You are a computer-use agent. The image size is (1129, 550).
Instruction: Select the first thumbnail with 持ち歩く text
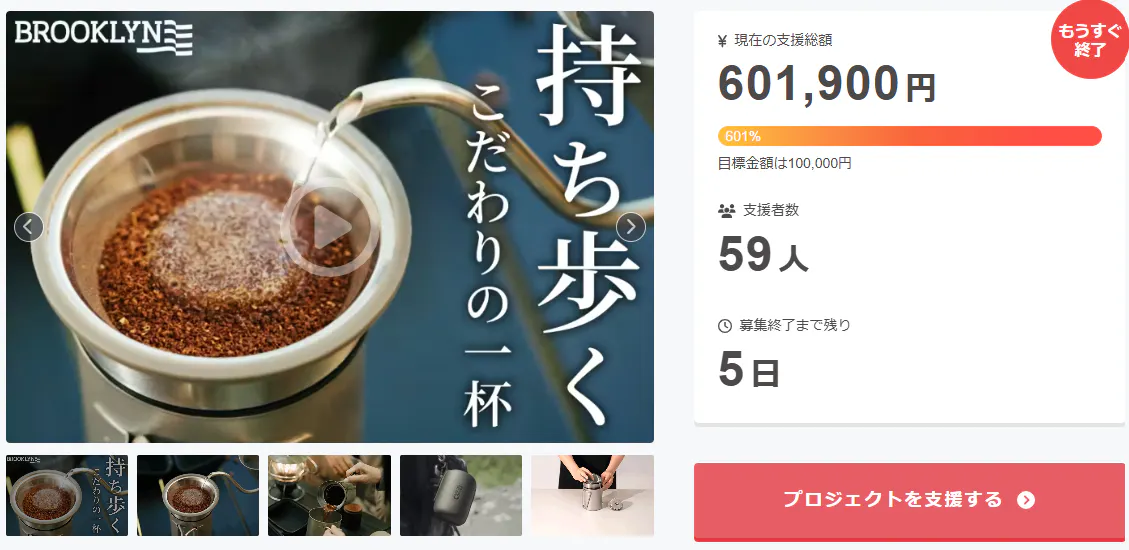[x=67, y=495]
